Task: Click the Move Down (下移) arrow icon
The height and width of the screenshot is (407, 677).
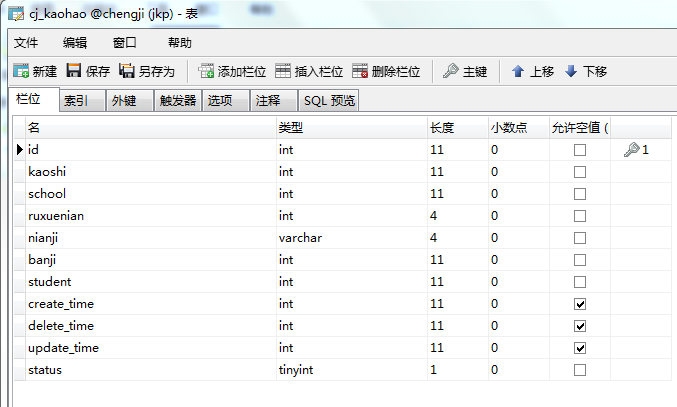Action: coord(571,71)
